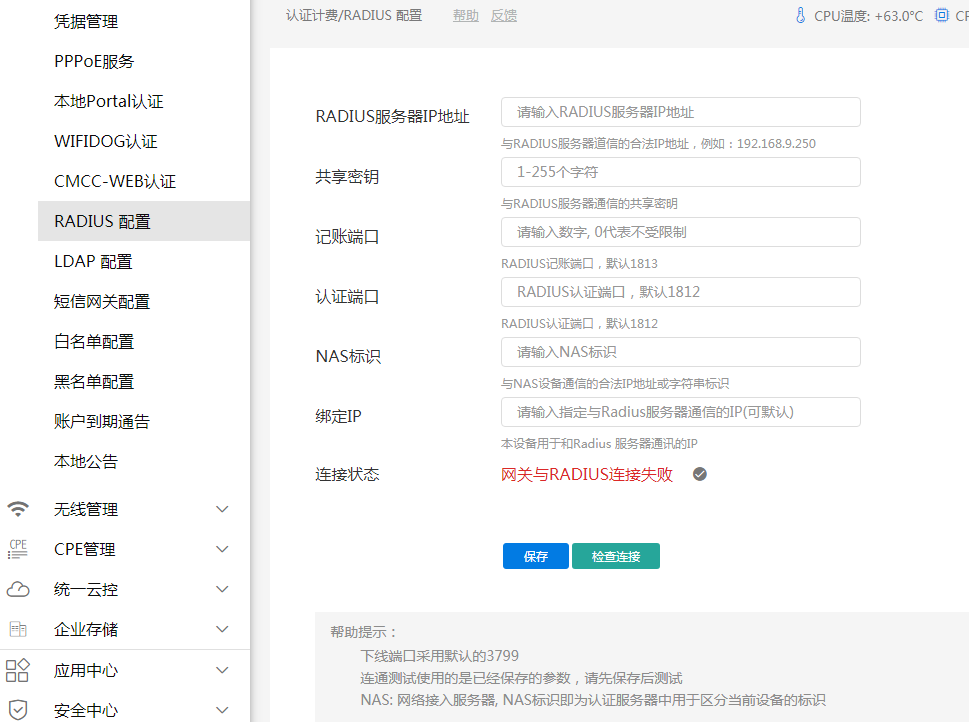Image resolution: width=969 pixels, height=722 pixels.
Task: Open the PPPoE服务 menu item
Action: (94, 61)
